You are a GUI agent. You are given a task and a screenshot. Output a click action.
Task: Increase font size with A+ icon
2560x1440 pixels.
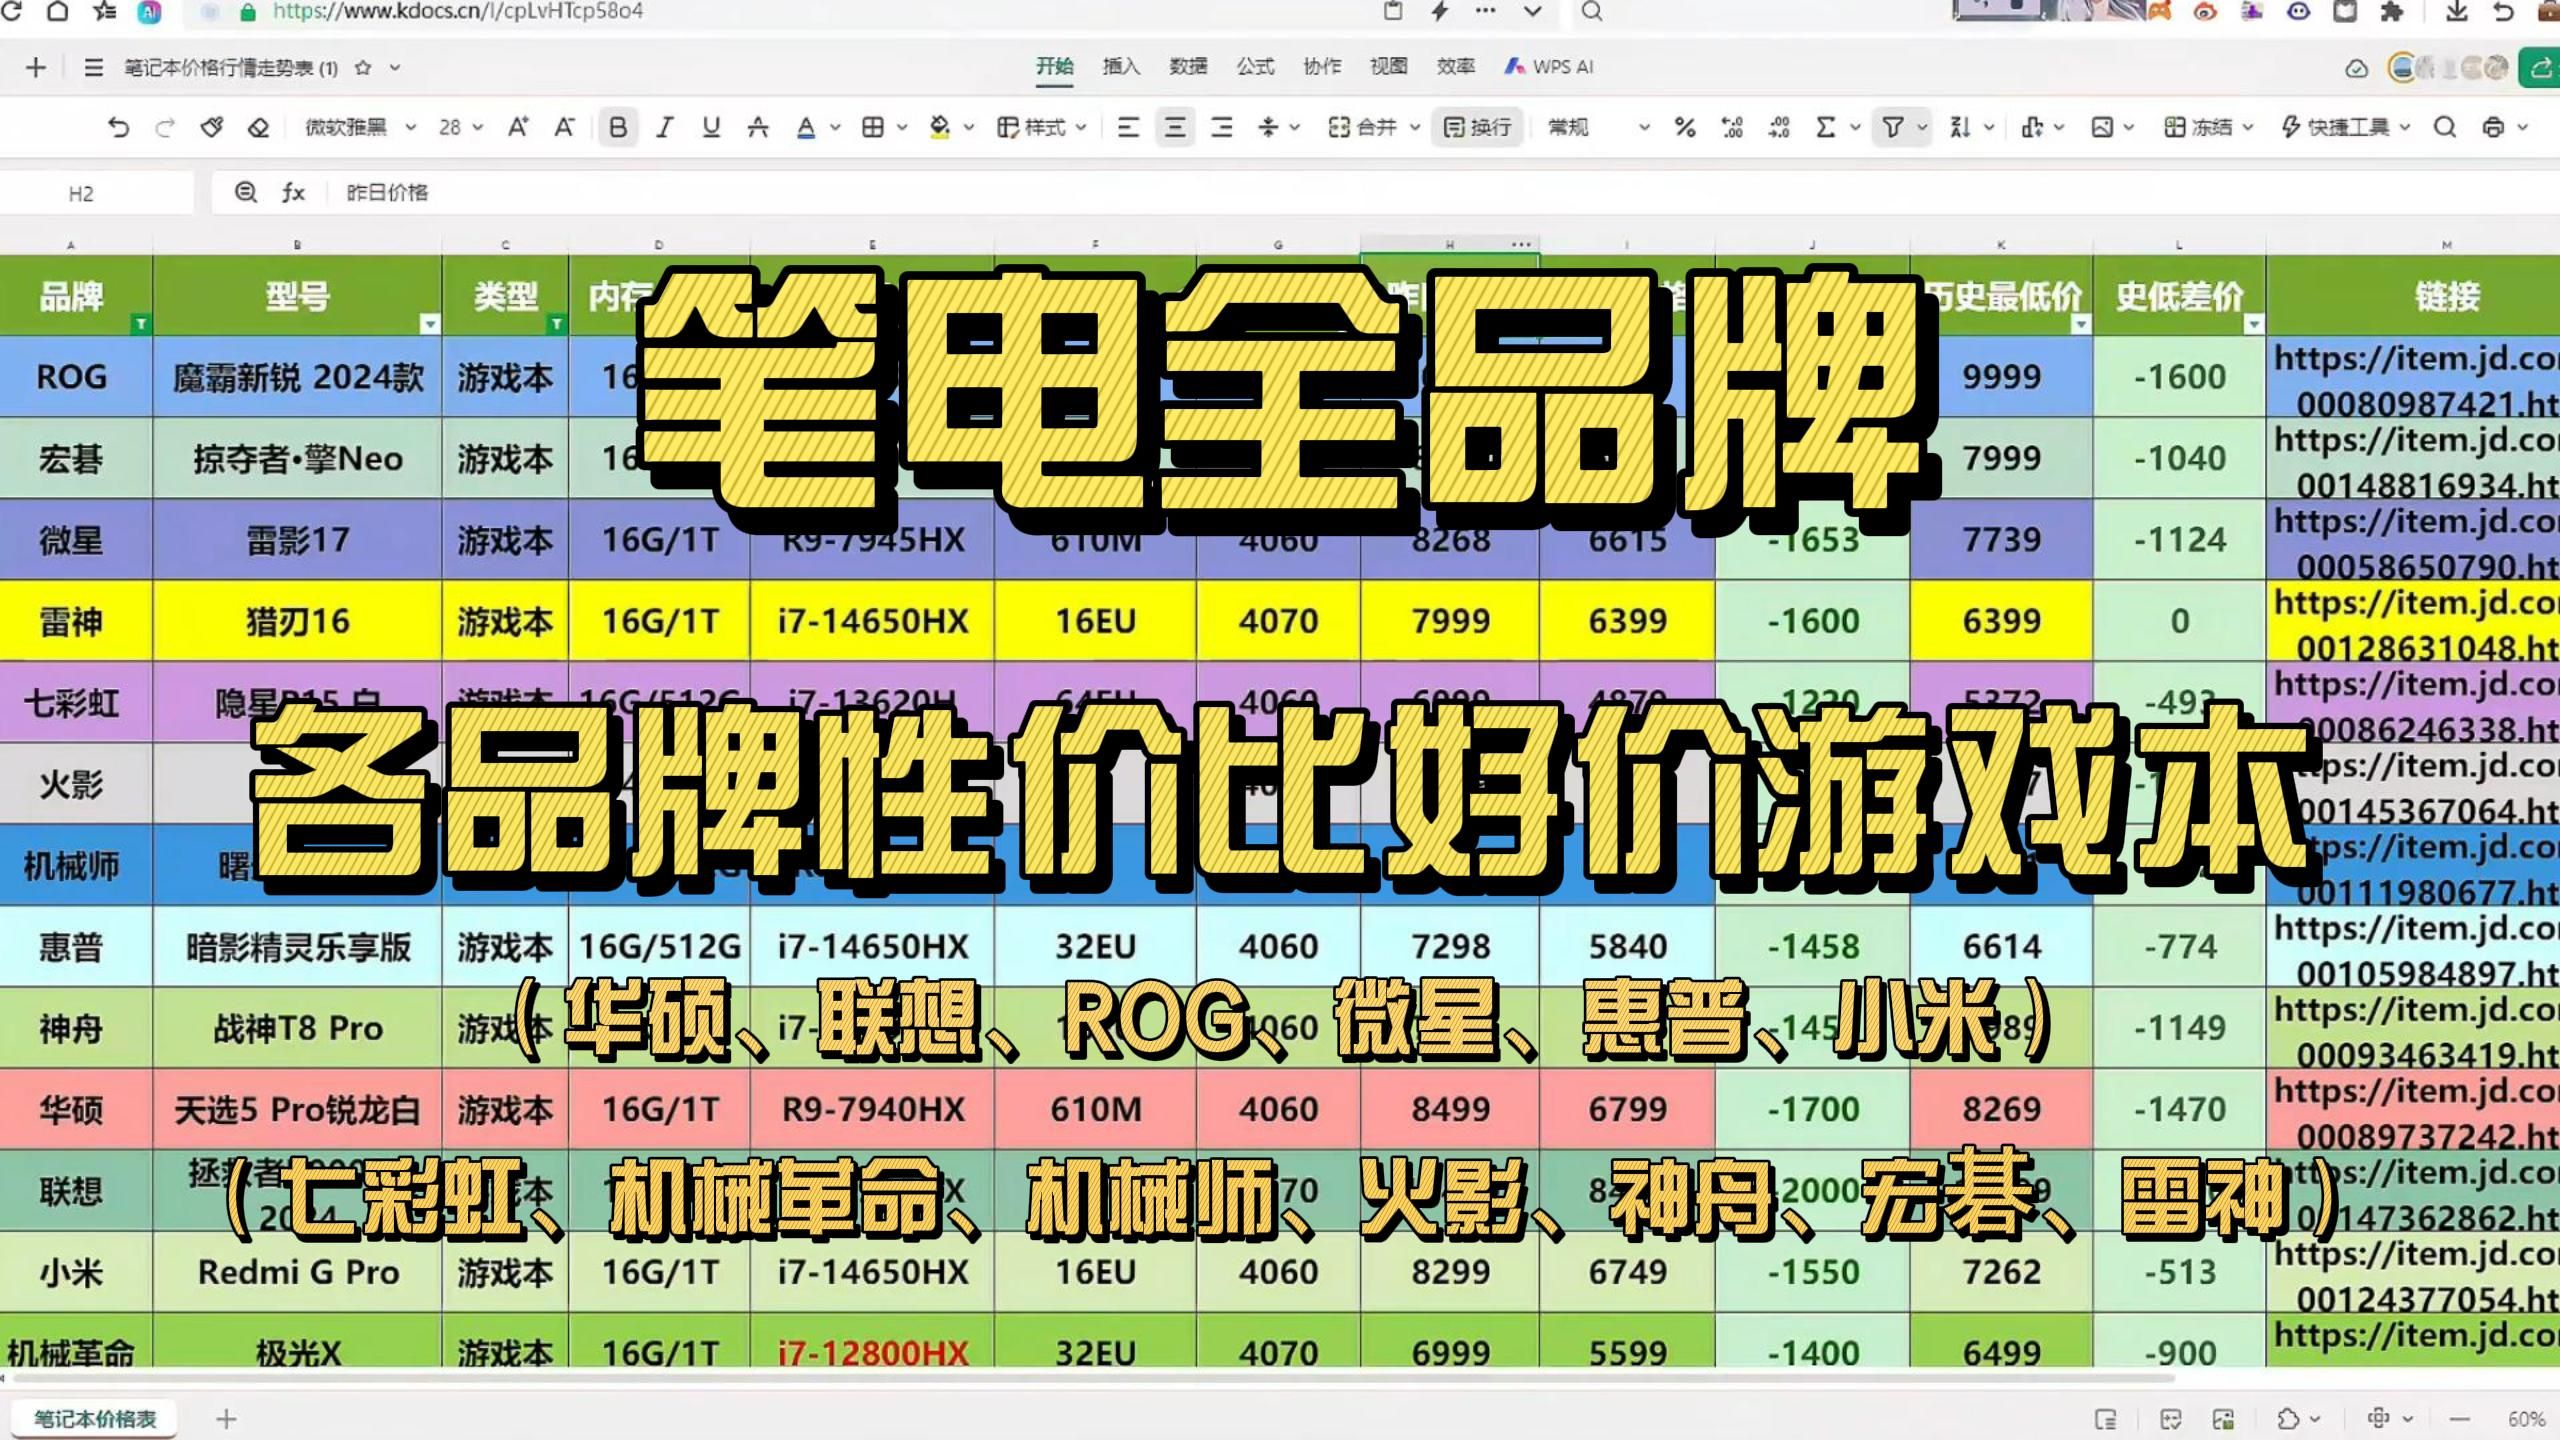pyautogui.click(x=517, y=127)
